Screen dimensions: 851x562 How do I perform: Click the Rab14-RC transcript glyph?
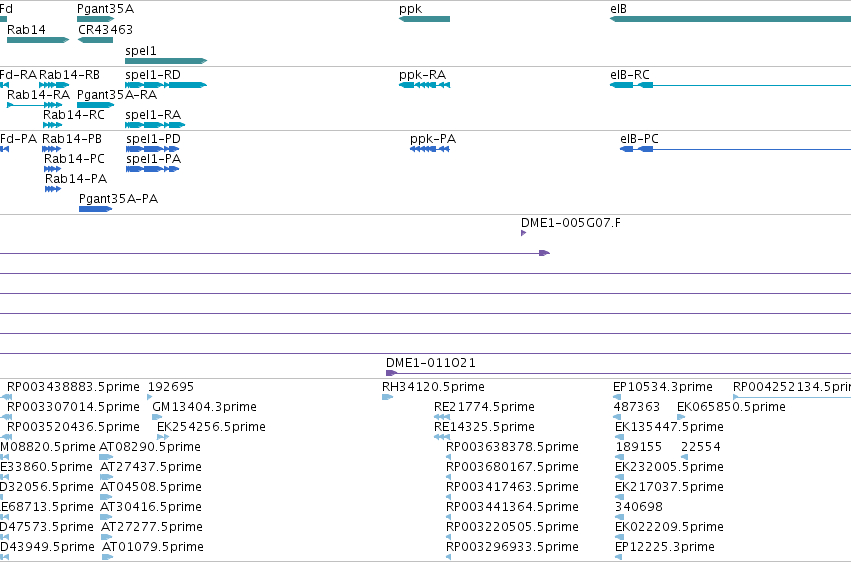point(53,125)
